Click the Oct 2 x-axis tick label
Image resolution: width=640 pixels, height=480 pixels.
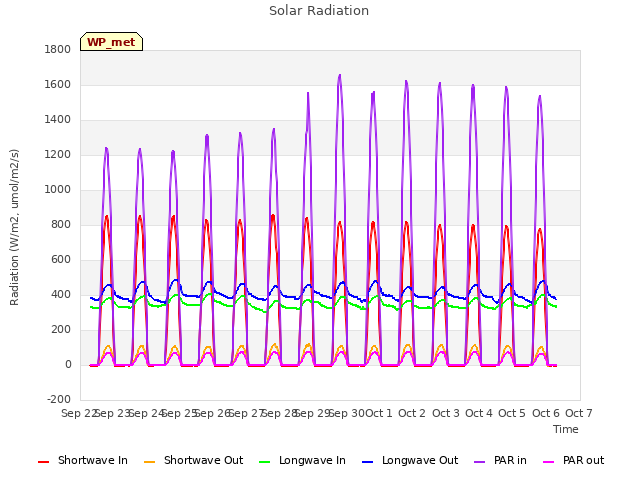point(412,413)
